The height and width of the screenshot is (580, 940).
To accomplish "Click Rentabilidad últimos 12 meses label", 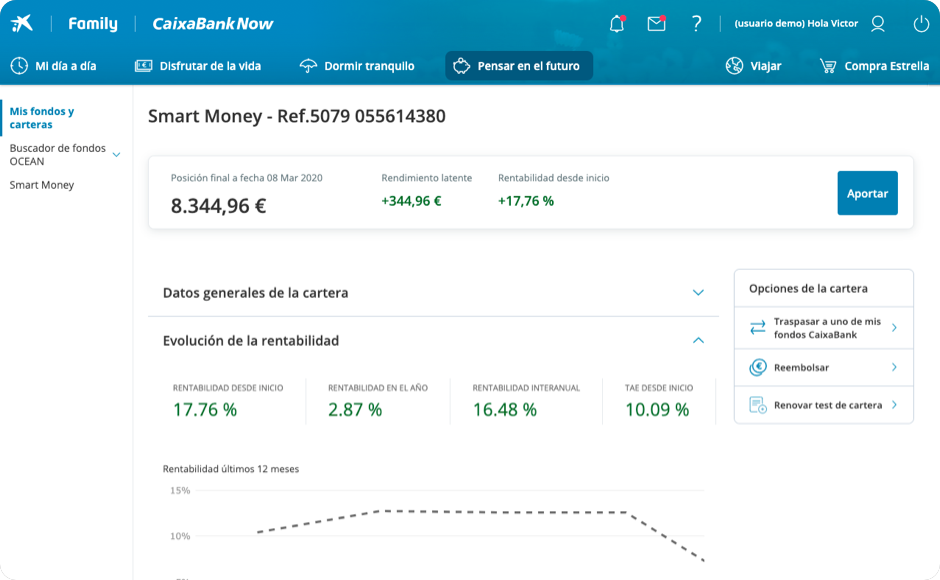I will 231,469.
